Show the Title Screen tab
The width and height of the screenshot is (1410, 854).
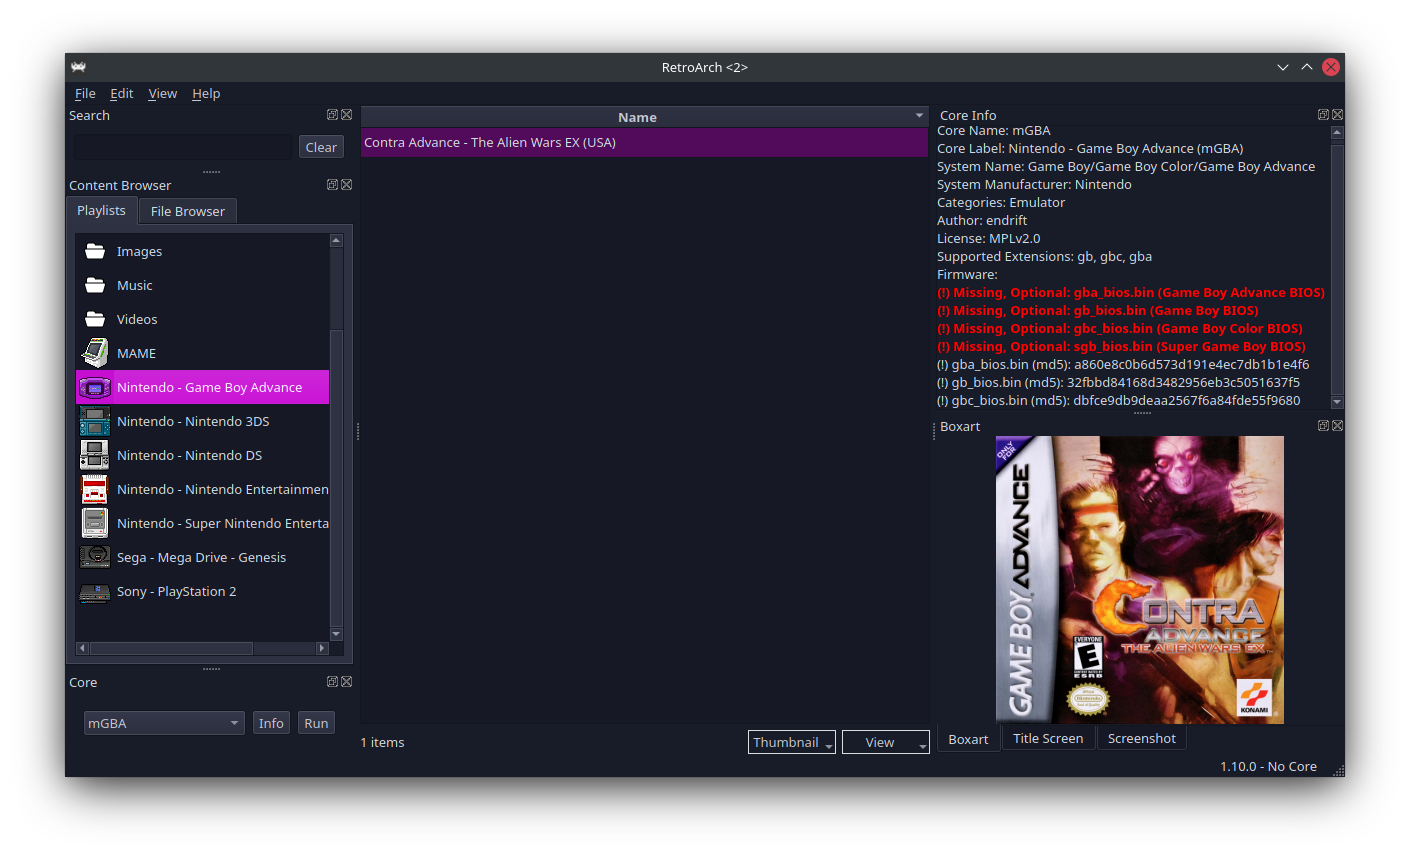[1048, 738]
